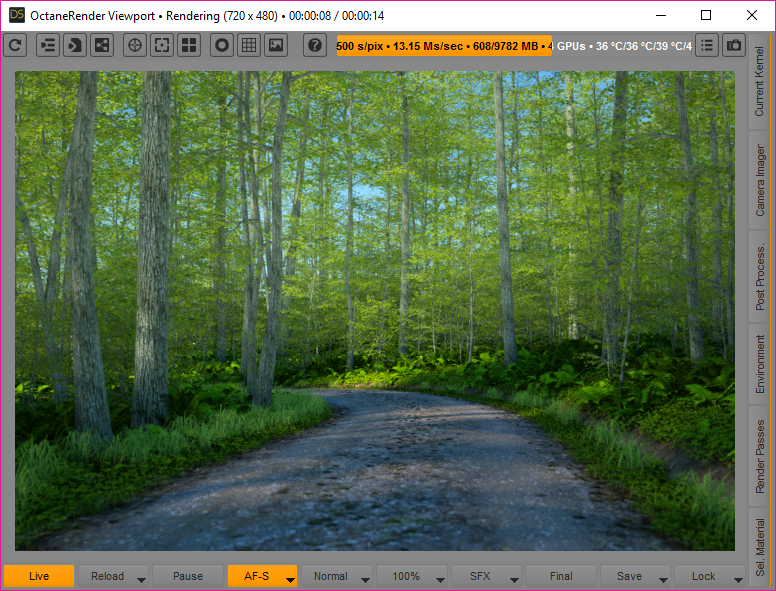Click the OctaneRender Viewport title bar text
The image size is (776, 591).
[x=207, y=16]
